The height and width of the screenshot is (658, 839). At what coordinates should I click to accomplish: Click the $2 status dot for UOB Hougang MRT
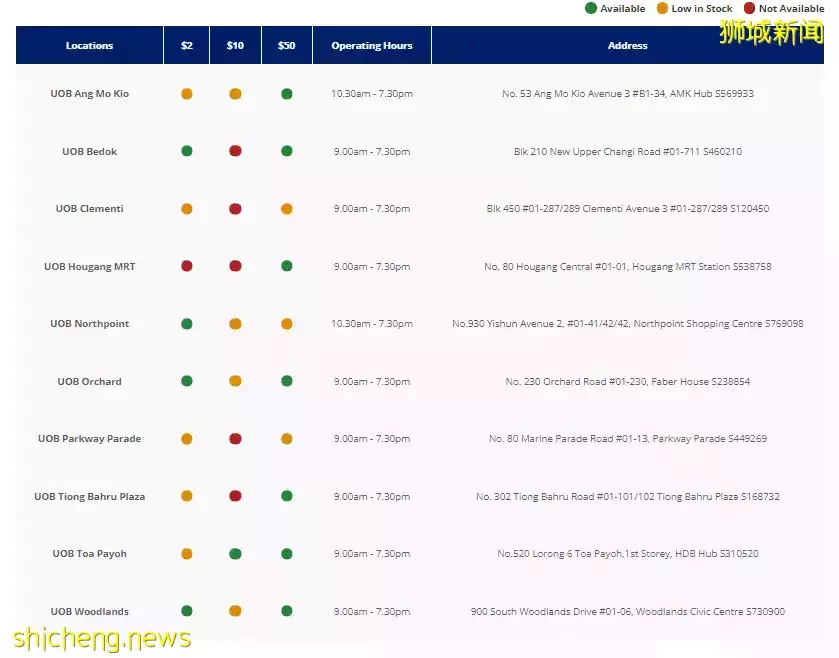[187, 266]
